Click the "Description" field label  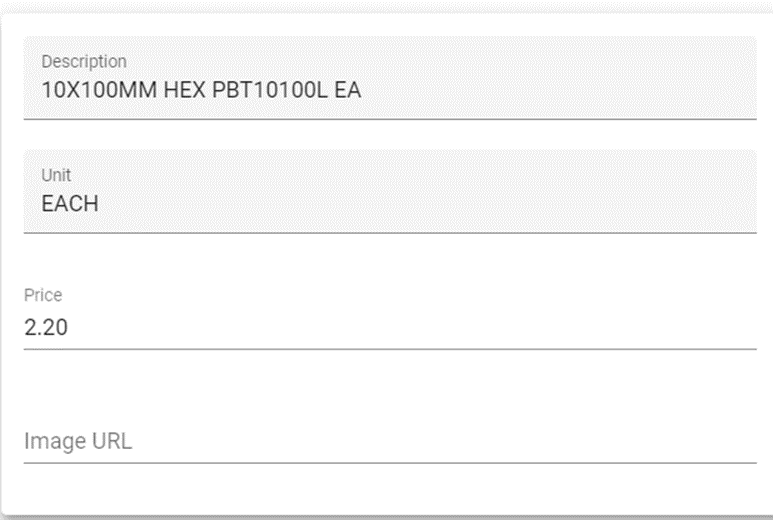(x=84, y=62)
